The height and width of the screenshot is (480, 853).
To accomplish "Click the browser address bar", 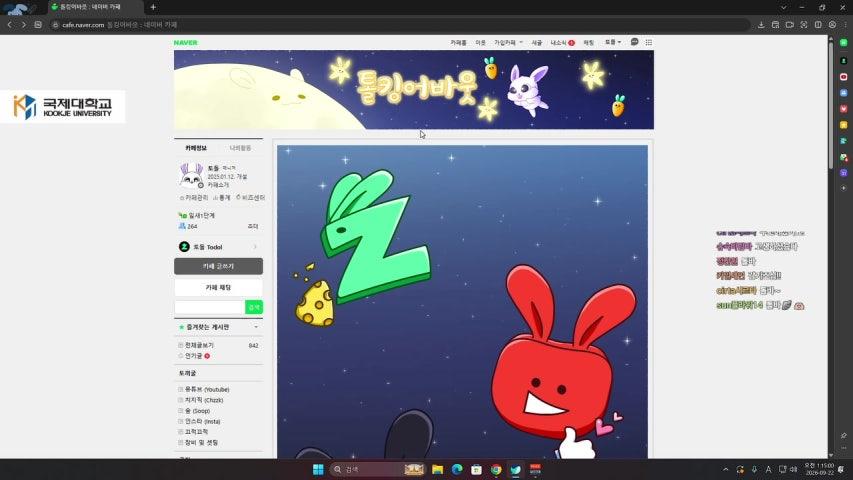I will point(400,24).
